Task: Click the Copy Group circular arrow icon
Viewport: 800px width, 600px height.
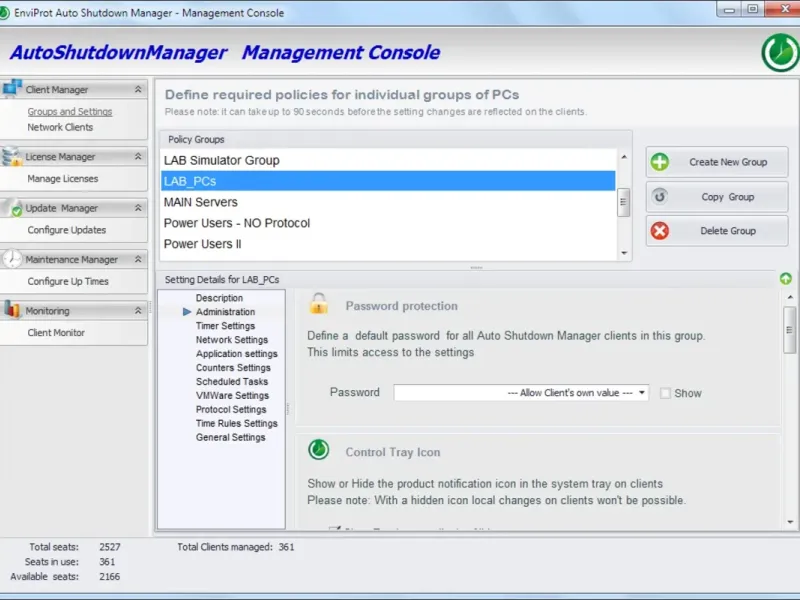Action: (x=660, y=196)
